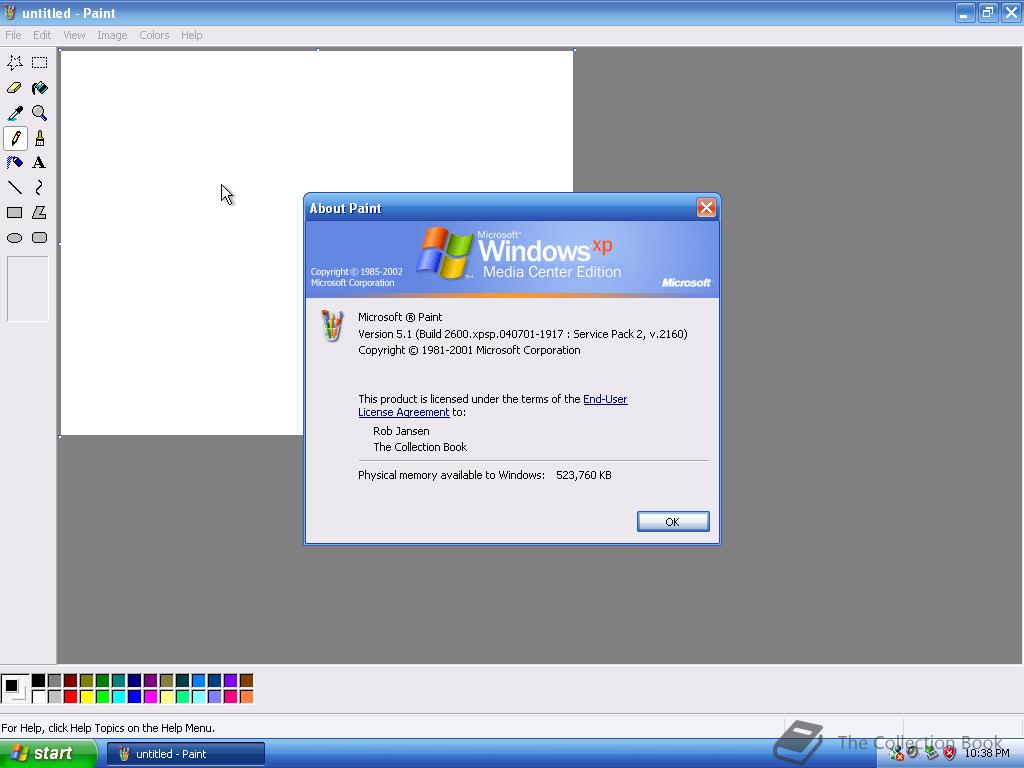Restore down the Paint window
Screen dimensions: 1024x768
click(x=987, y=12)
